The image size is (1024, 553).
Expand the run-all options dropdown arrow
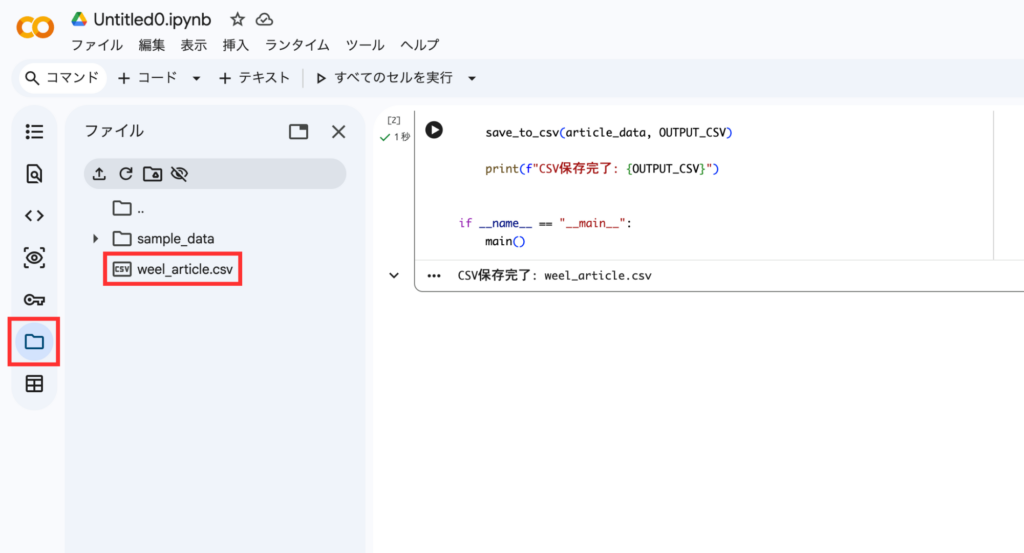click(472, 78)
